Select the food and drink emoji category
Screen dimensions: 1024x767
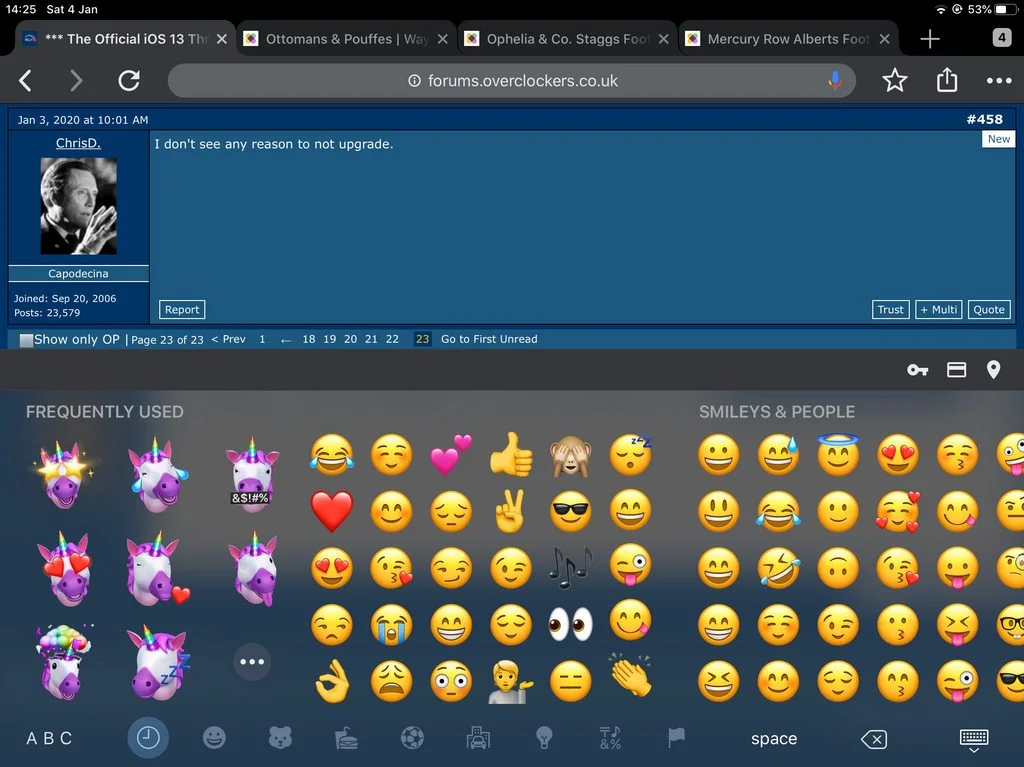click(346, 738)
